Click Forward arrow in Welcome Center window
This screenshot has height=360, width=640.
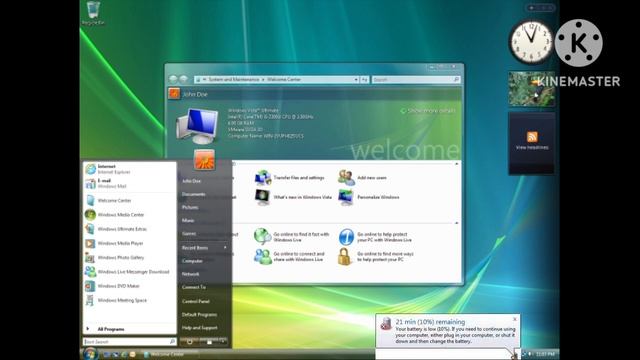tap(183, 79)
